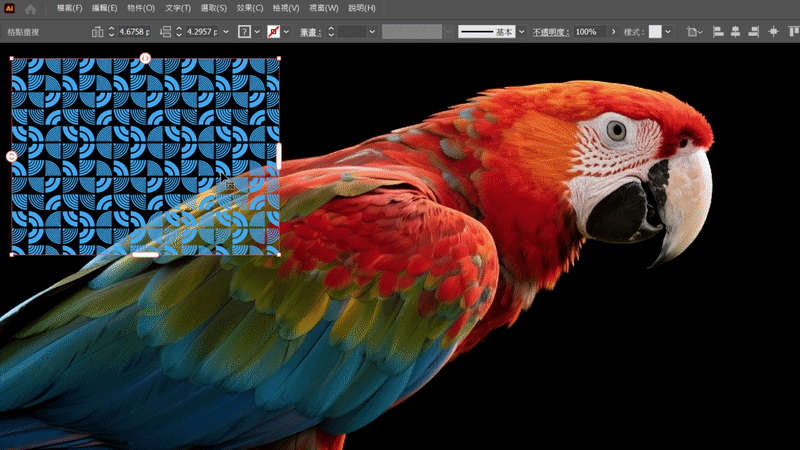Open the brush definition dropdown arrow
The image size is (800, 450).
tap(521, 32)
